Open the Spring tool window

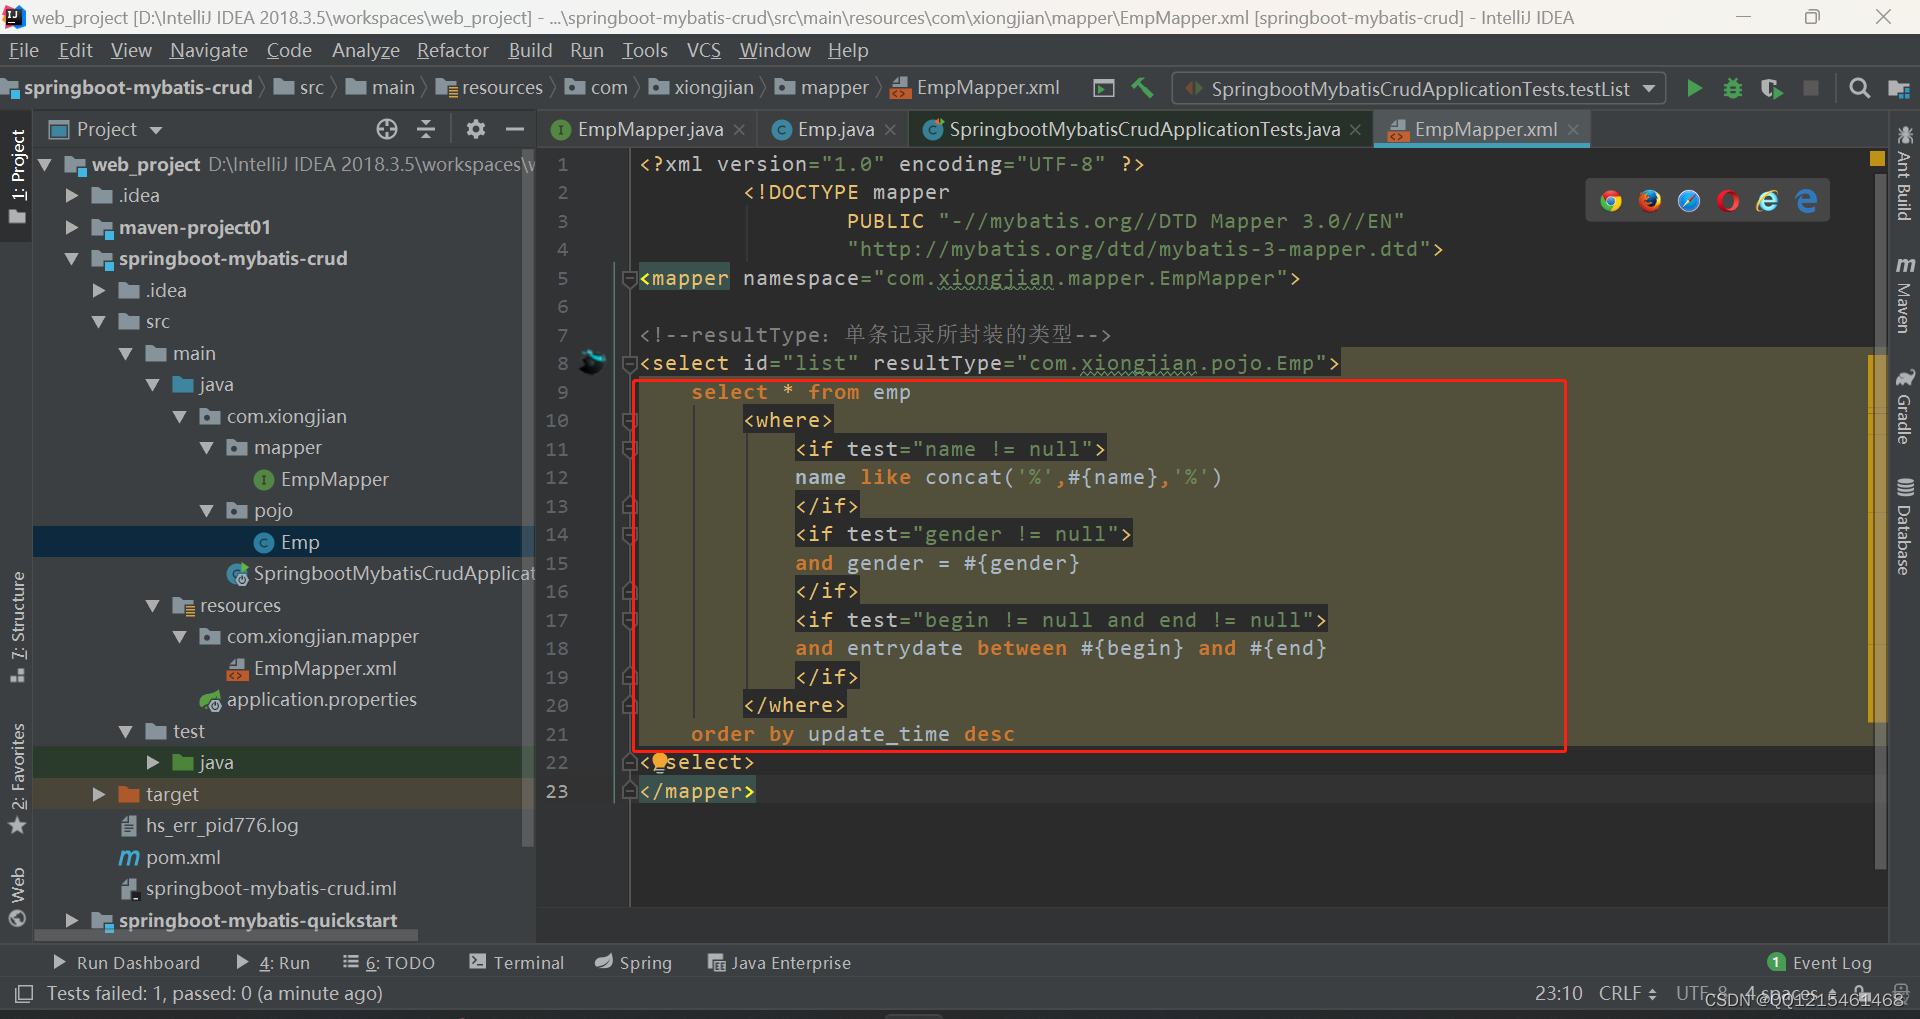click(x=634, y=962)
